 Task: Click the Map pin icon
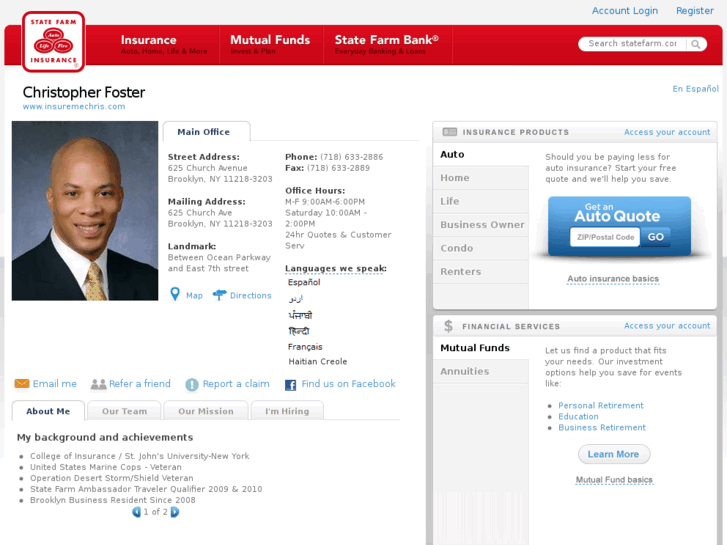[x=175, y=294]
